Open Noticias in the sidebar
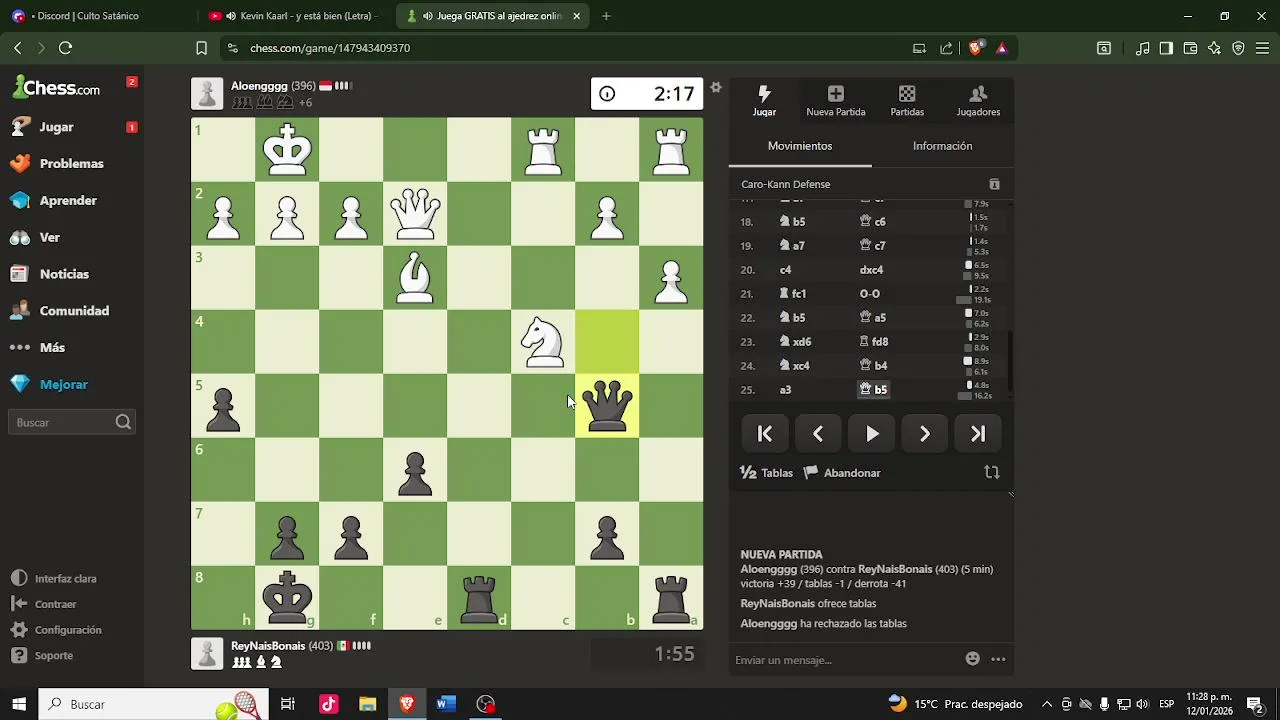1280x720 pixels. tap(64, 274)
